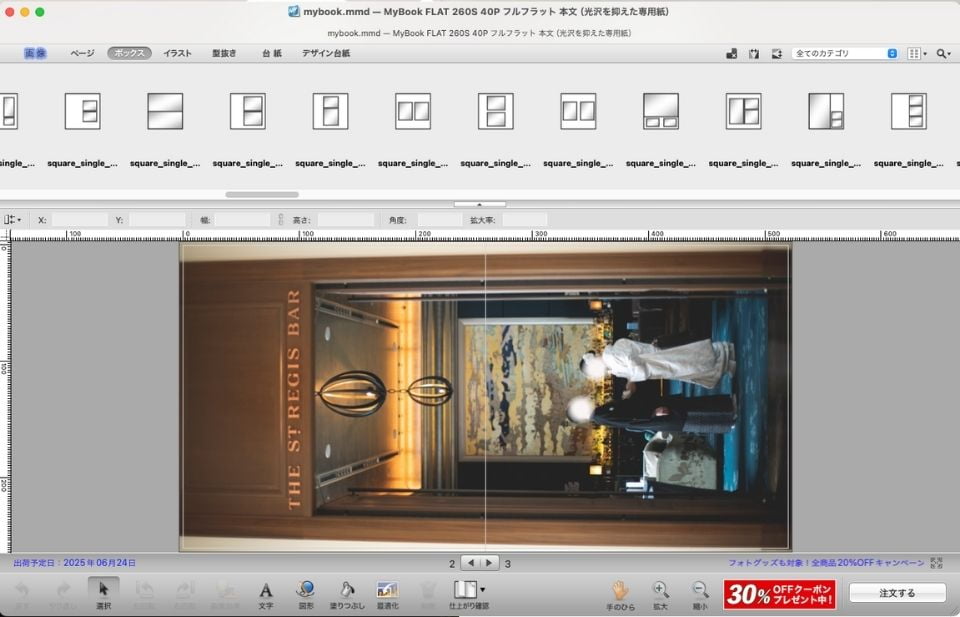Switch to the 画像 tab
The image size is (960, 617).
35,53
